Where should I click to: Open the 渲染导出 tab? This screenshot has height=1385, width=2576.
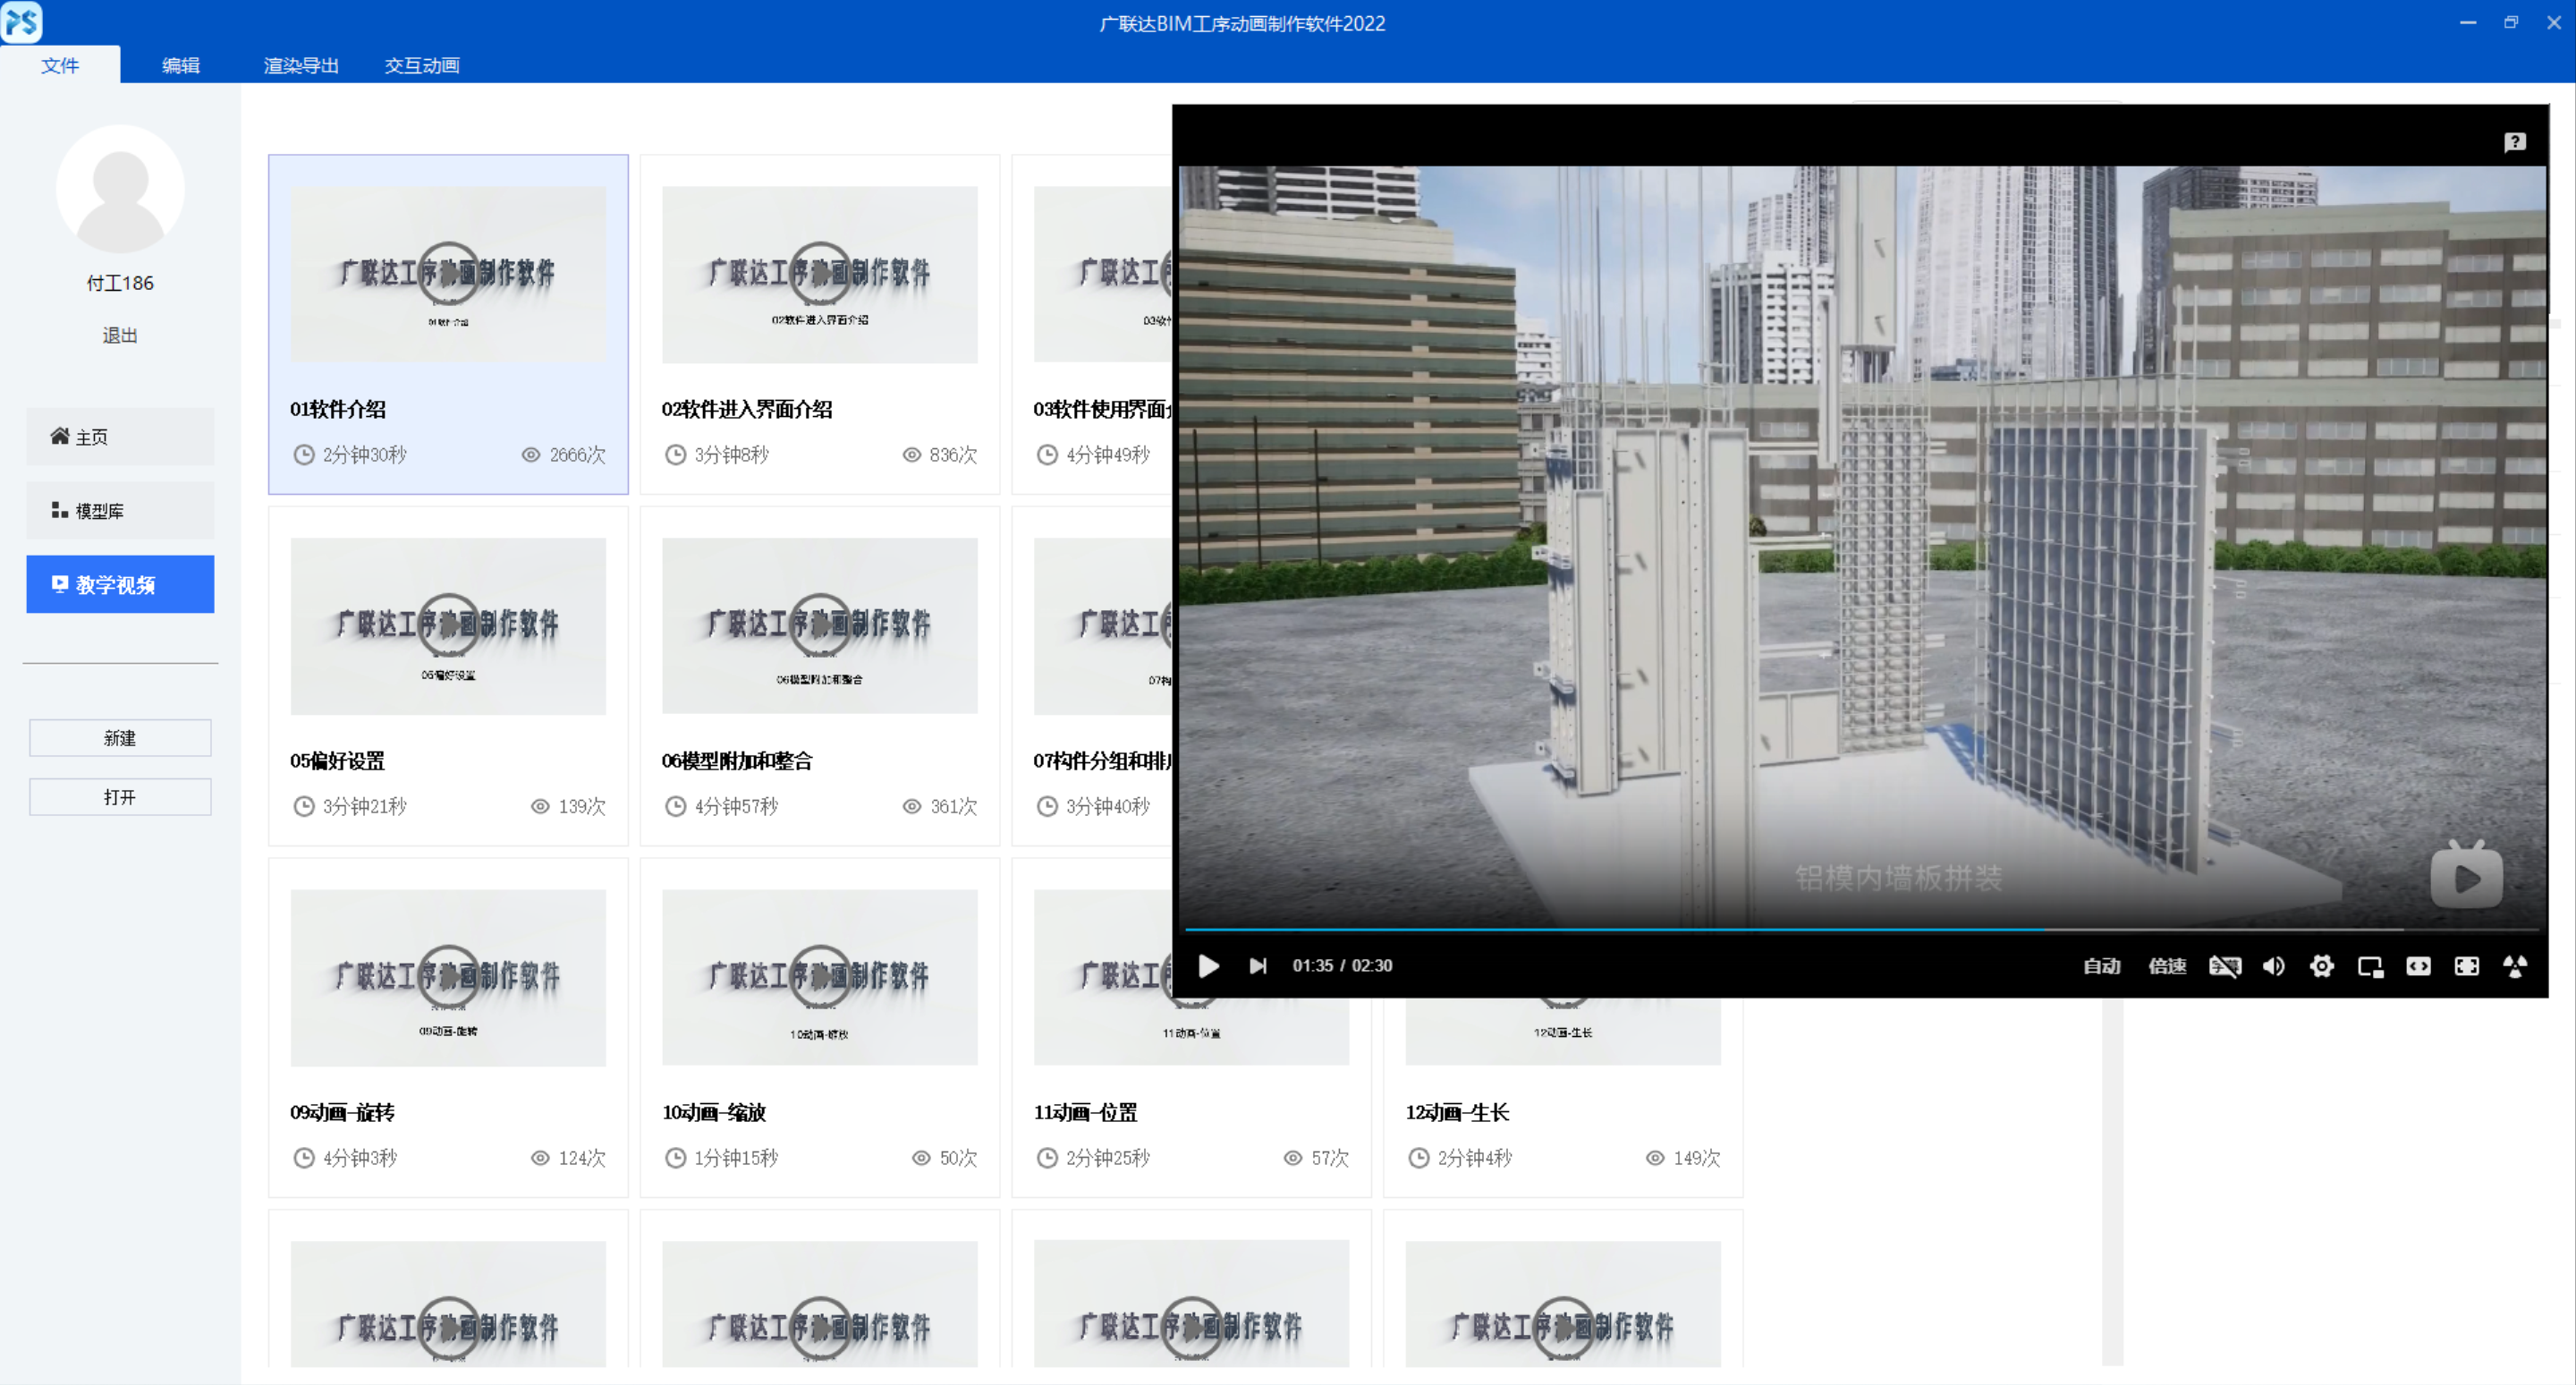point(301,65)
